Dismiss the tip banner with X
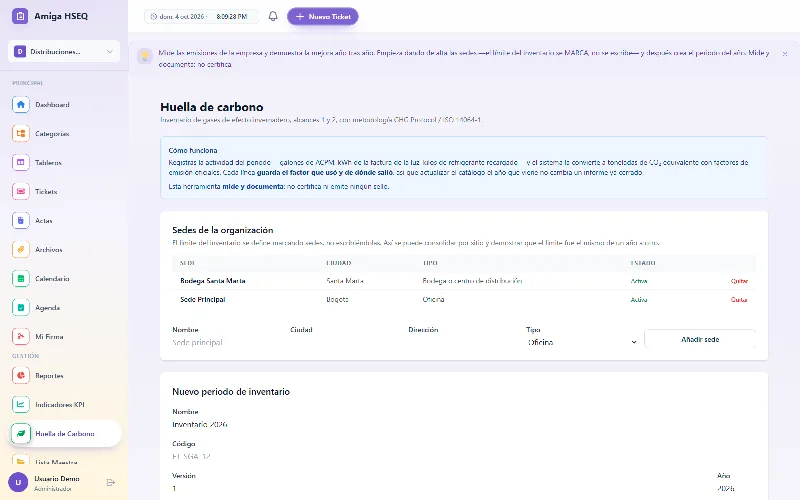Viewport: 800px width, 500px height. point(785,54)
